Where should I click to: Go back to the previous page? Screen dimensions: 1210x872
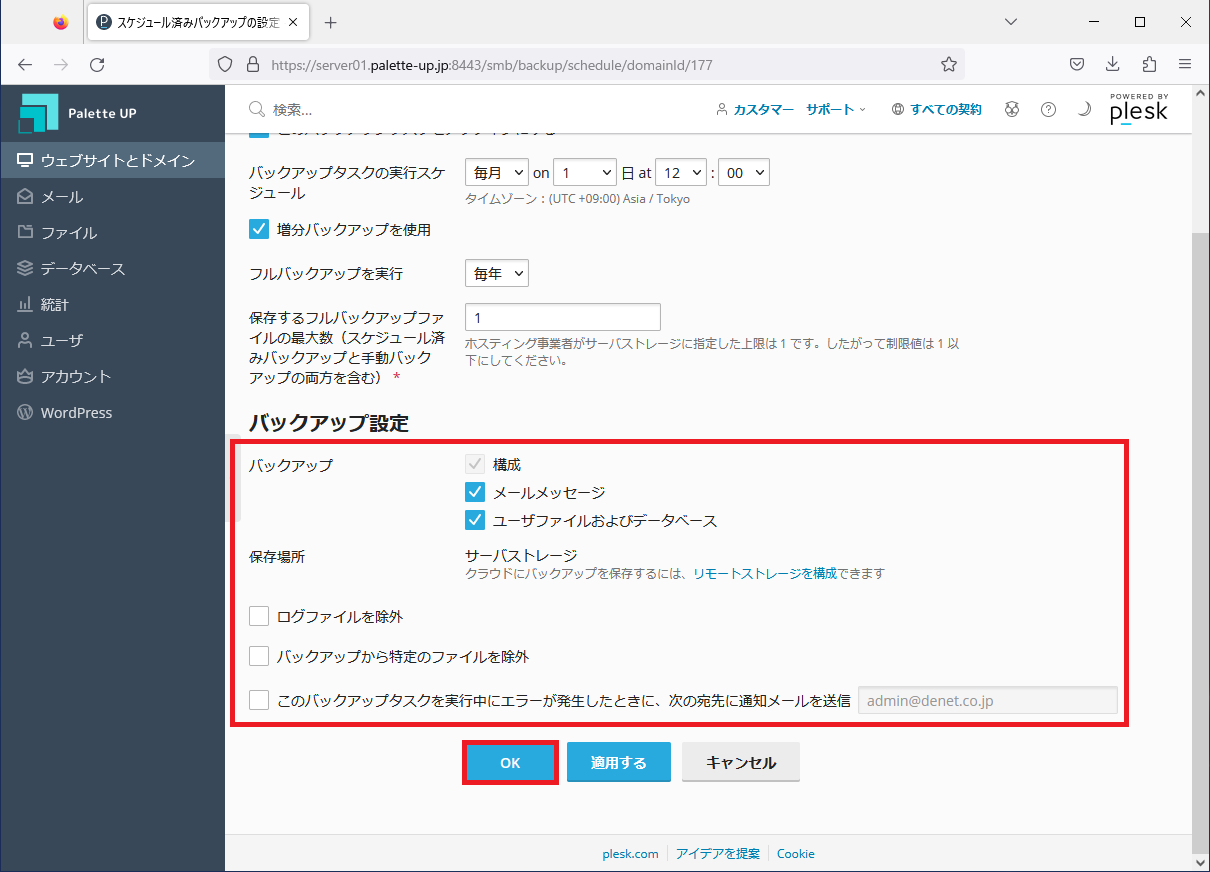(x=25, y=64)
